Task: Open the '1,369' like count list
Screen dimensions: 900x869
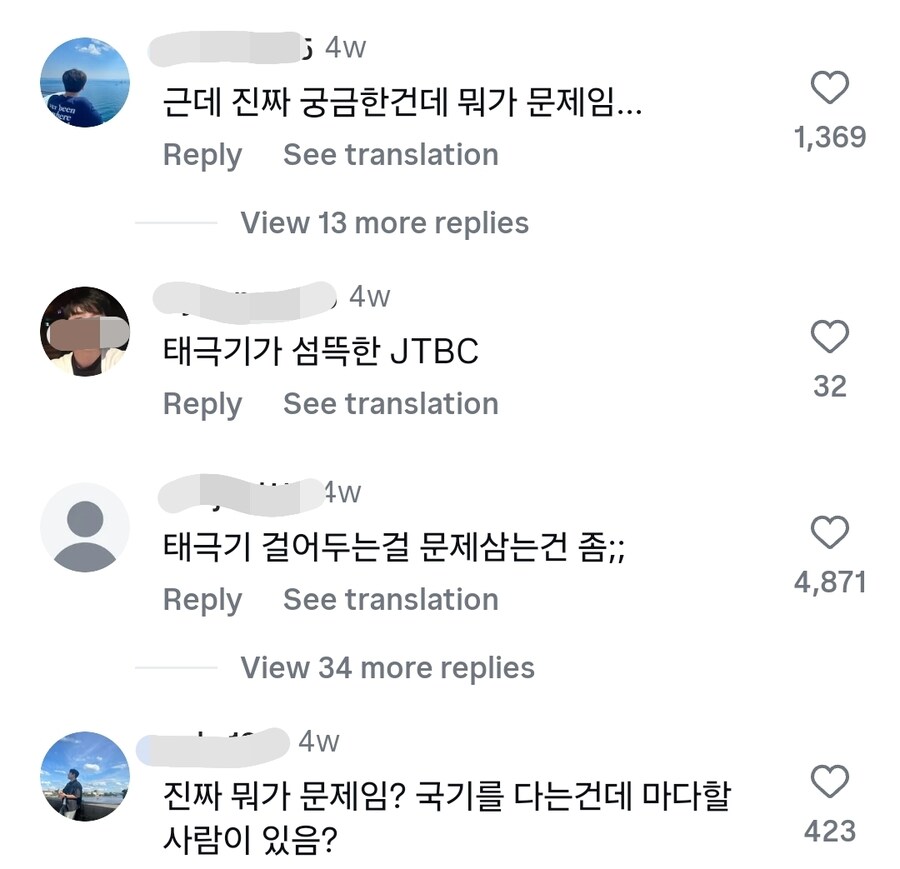Action: [830, 137]
